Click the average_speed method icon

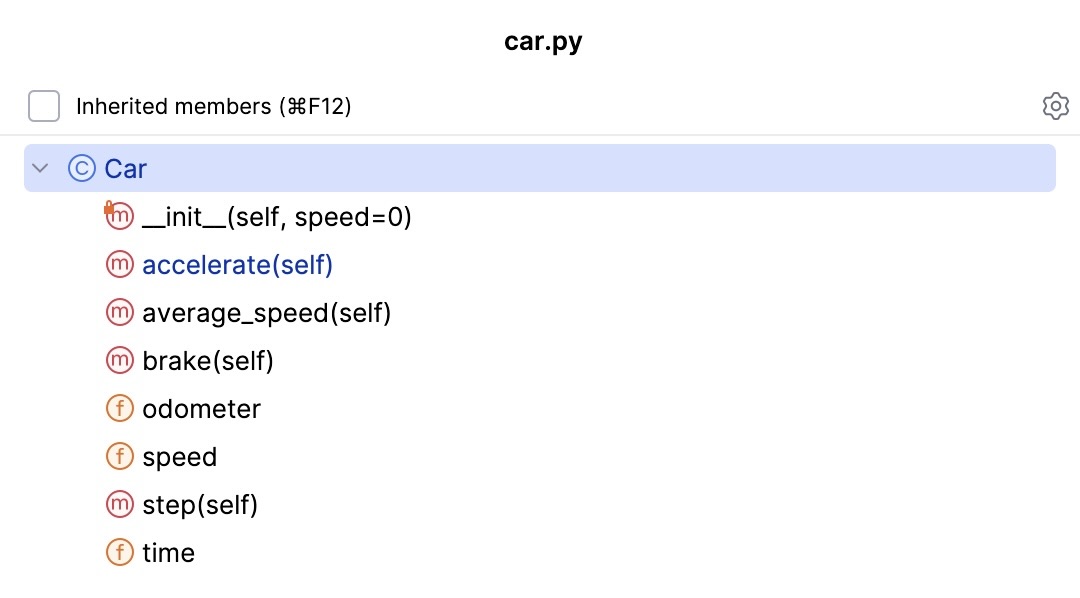119,312
